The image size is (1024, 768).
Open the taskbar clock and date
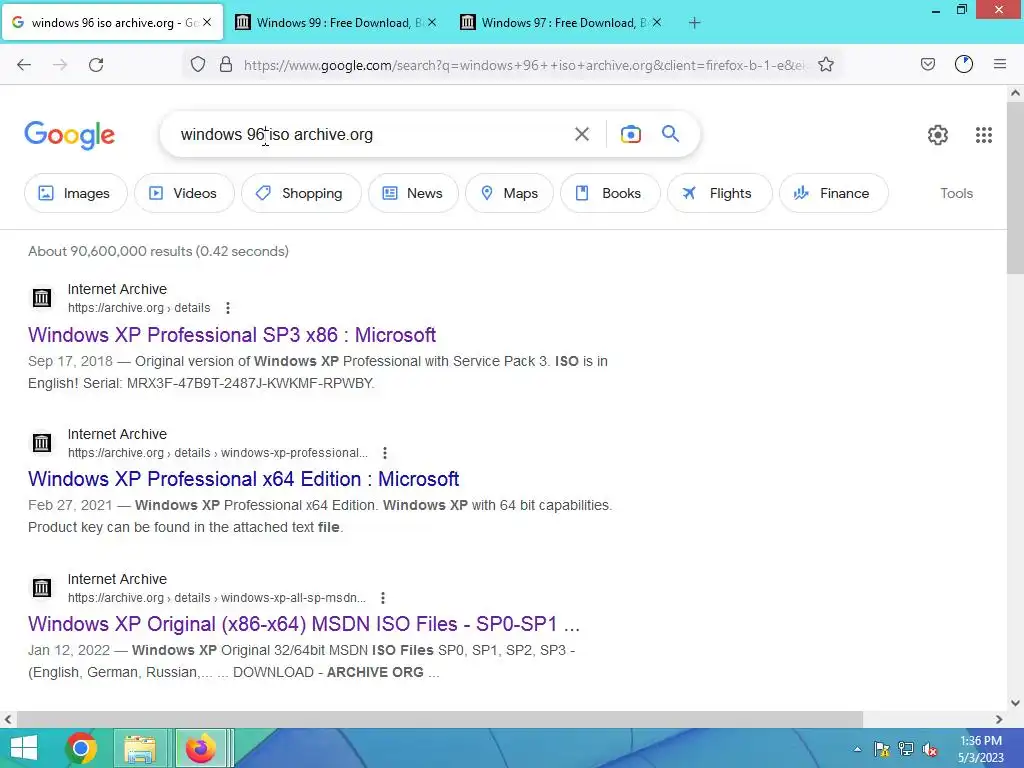(x=980, y=749)
